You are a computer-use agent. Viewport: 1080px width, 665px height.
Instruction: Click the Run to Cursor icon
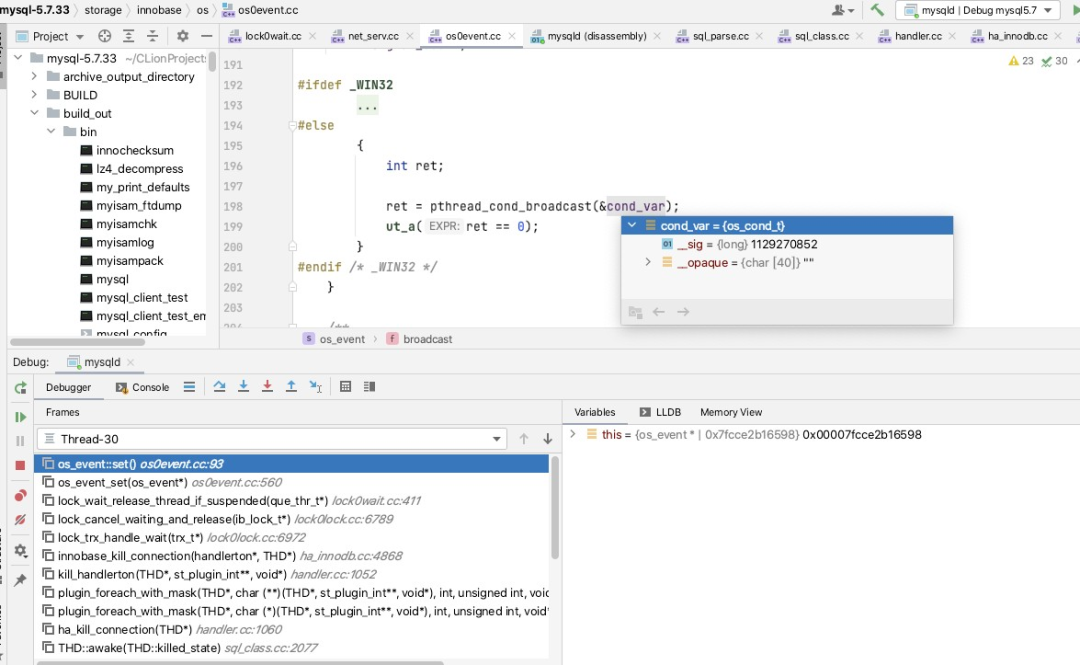tap(315, 387)
